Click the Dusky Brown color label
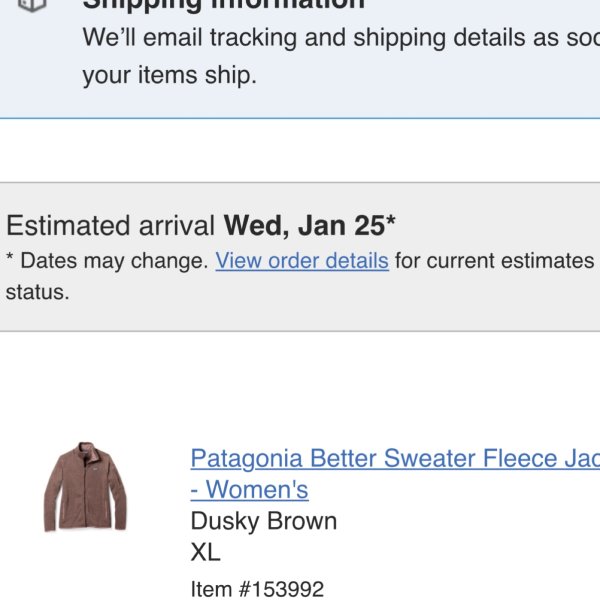This screenshot has height=600, width=600. point(264,521)
